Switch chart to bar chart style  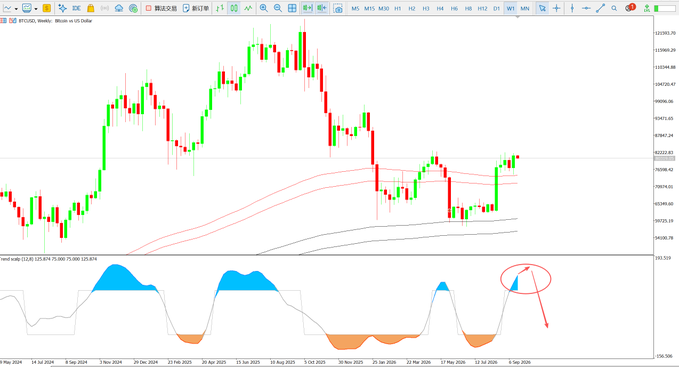(x=220, y=8)
